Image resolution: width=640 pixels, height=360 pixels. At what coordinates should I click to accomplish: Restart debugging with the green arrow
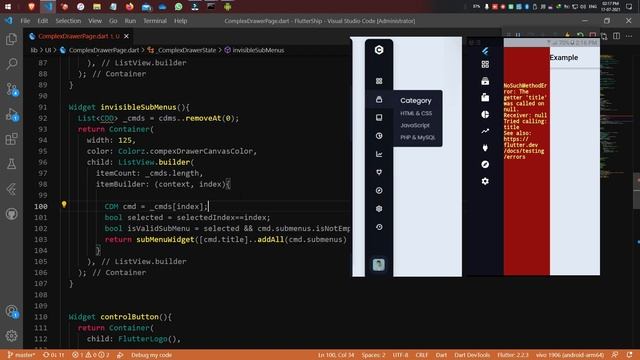(x=580, y=36)
